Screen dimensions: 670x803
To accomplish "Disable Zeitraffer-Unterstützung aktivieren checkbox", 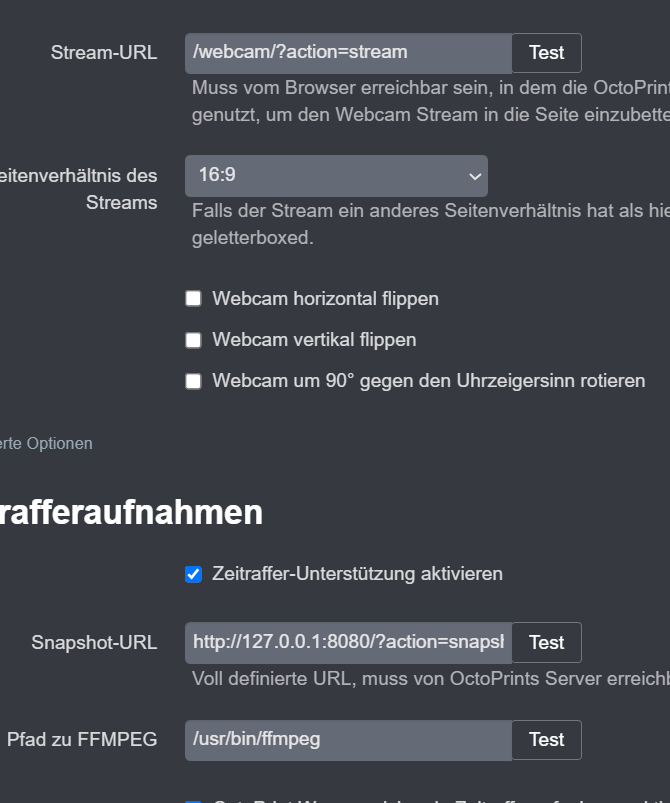I will click(x=194, y=574).
